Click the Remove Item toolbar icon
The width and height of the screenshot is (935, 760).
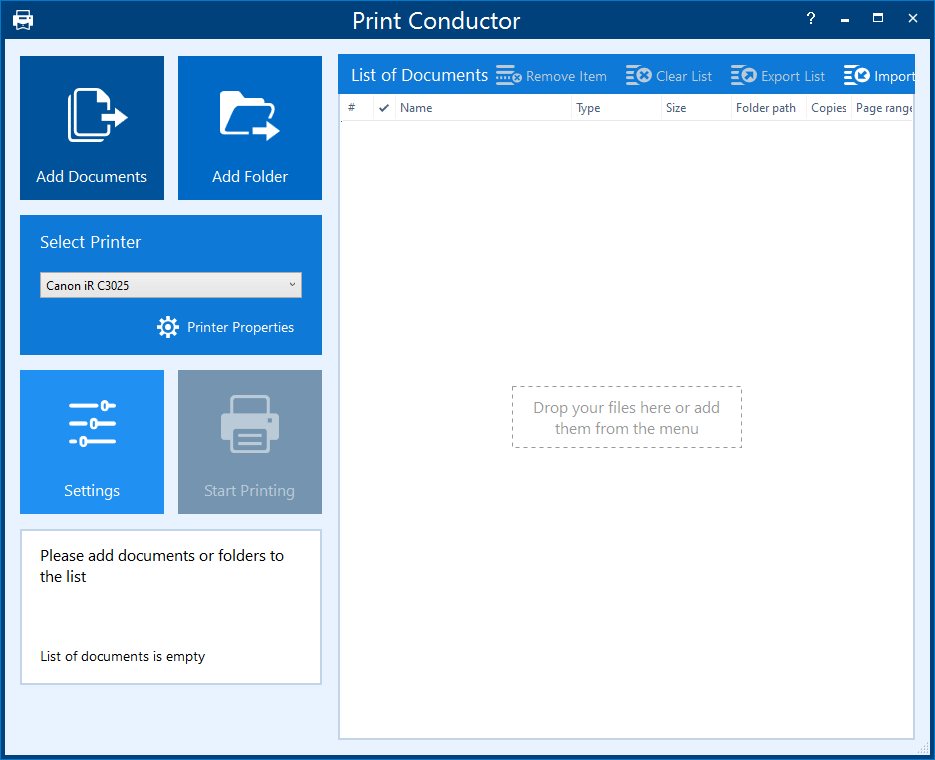[x=508, y=75]
